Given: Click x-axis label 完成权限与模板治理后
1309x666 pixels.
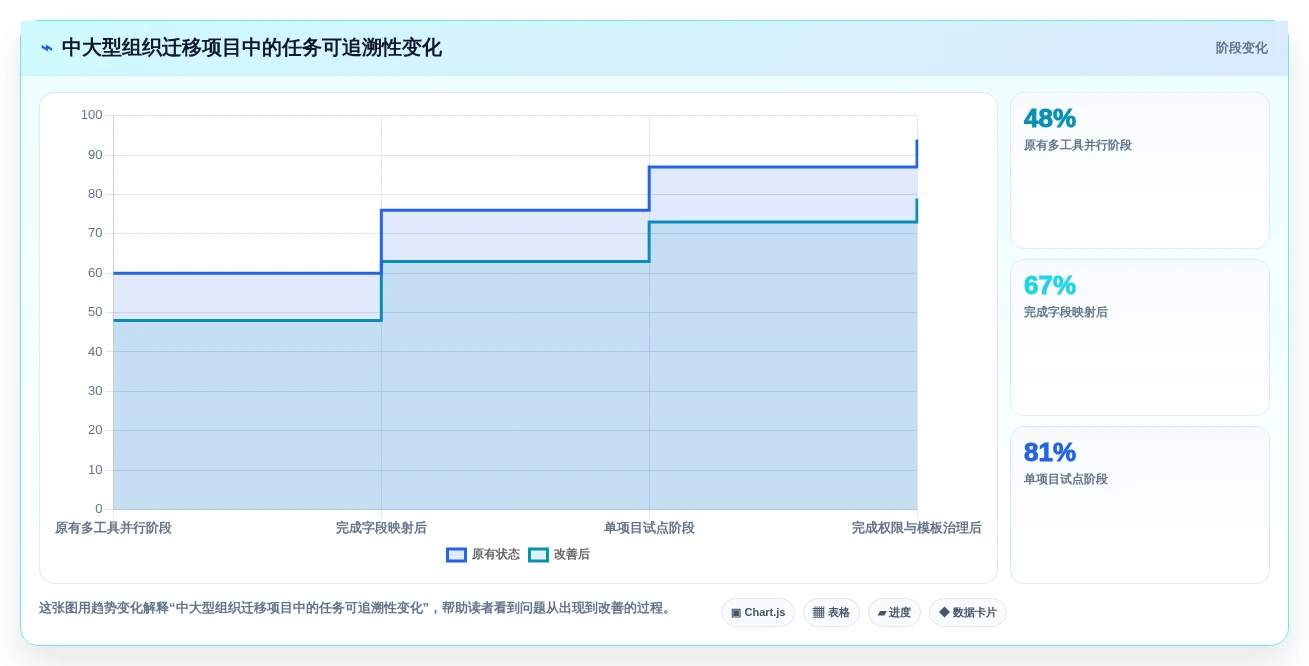Looking at the screenshot, I should coord(917,527).
